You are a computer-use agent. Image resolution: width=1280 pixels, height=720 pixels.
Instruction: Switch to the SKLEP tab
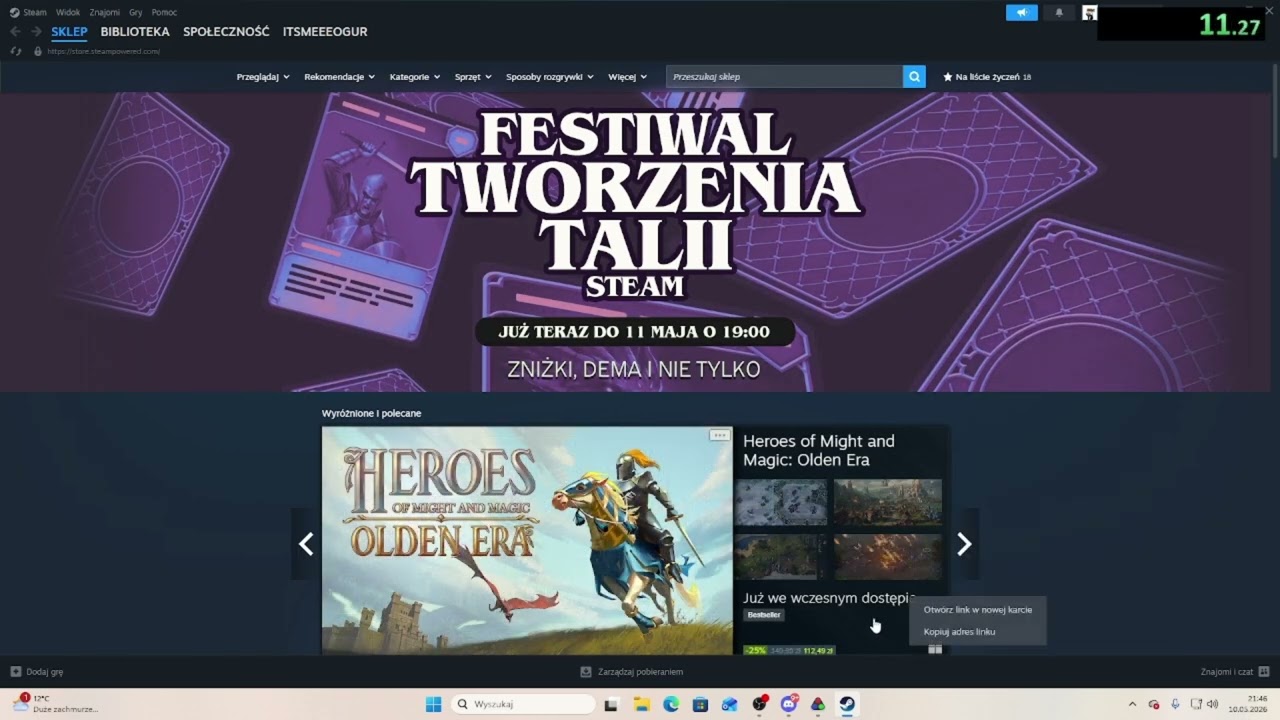pos(70,32)
